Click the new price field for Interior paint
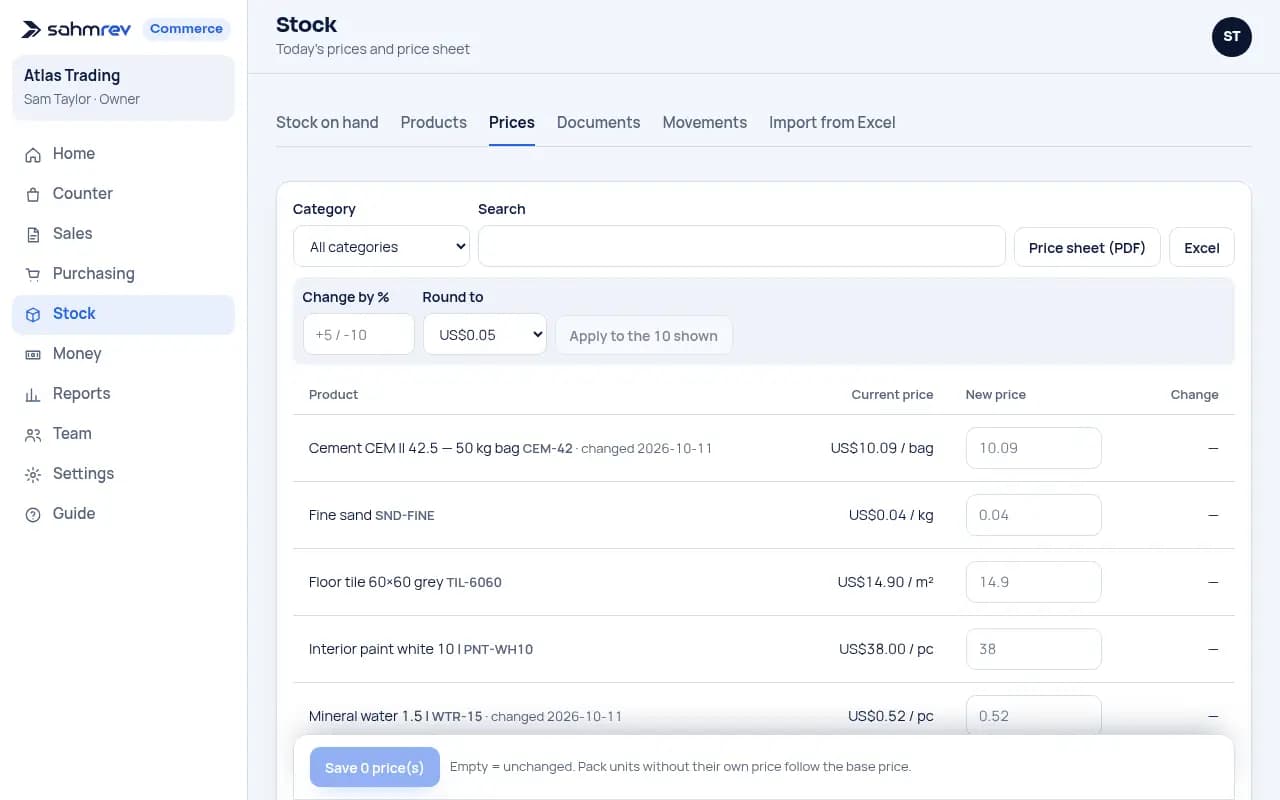1280x800 pixels. coord(1034,649)
